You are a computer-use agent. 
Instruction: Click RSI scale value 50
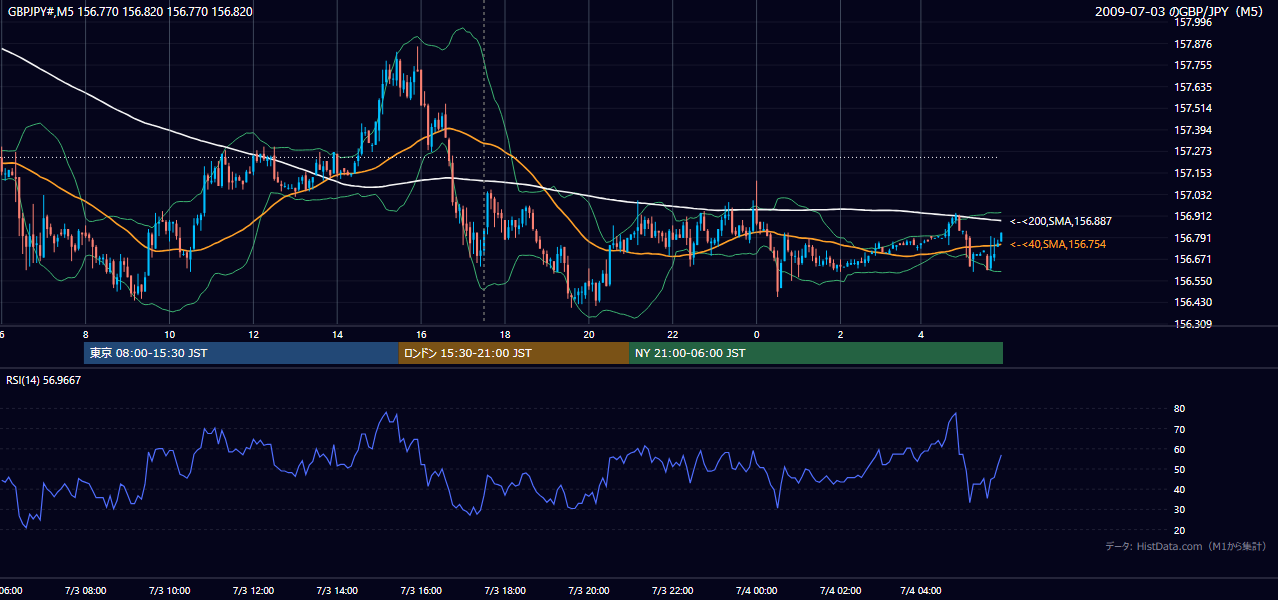click(x=1179, y=469)
